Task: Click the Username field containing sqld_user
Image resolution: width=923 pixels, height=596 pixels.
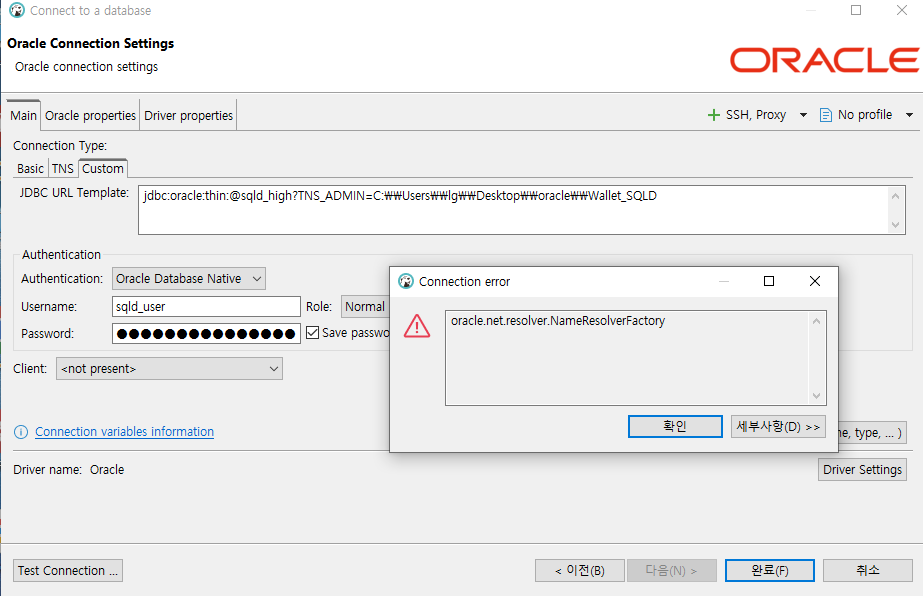Action: [x=206, y=307]
